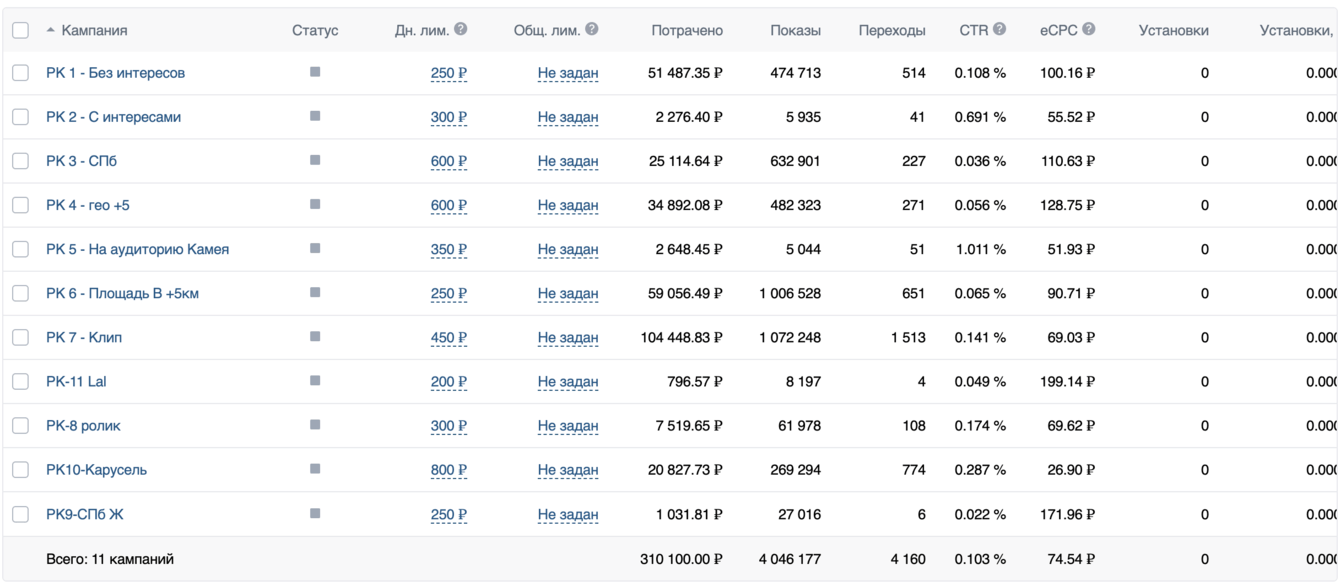Screen dimensions: 1340x586
Task: Open campaign РК 5 - На аудиторию Камея
Action: [x=137, y=249]
